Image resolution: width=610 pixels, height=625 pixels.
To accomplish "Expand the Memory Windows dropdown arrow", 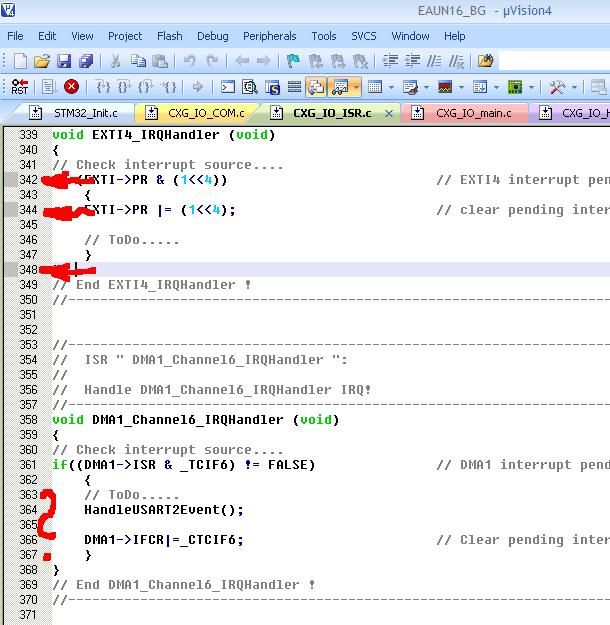I will click(x=391, y=87).
